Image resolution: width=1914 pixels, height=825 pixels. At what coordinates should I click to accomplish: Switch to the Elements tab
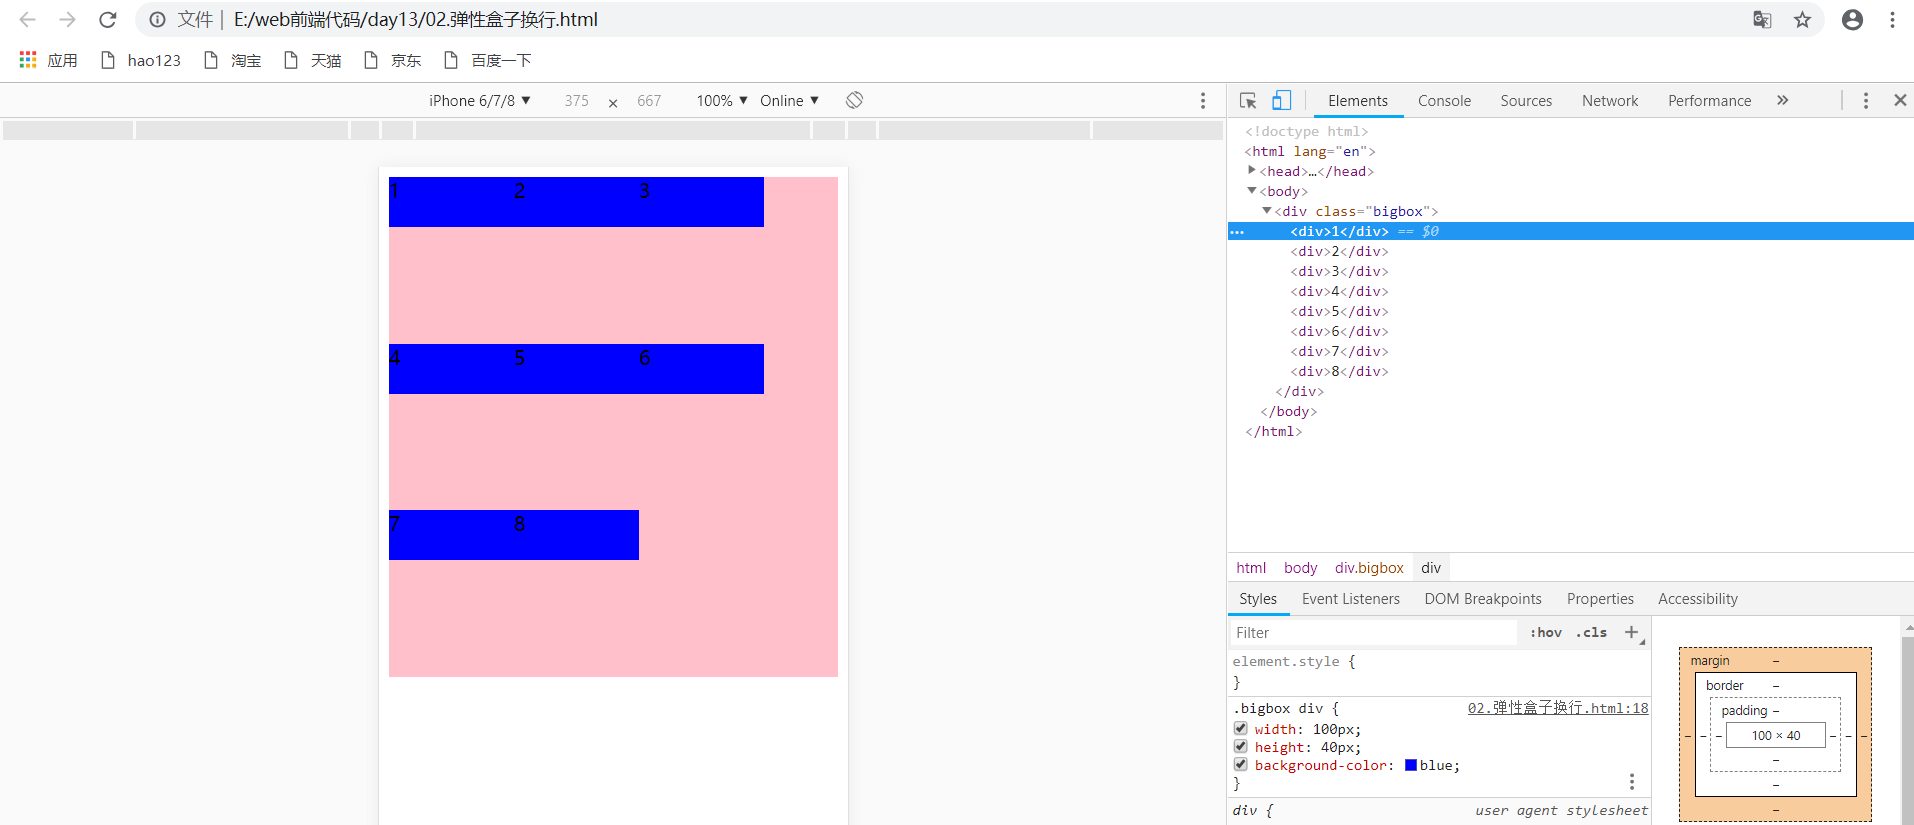[1357, 101]
